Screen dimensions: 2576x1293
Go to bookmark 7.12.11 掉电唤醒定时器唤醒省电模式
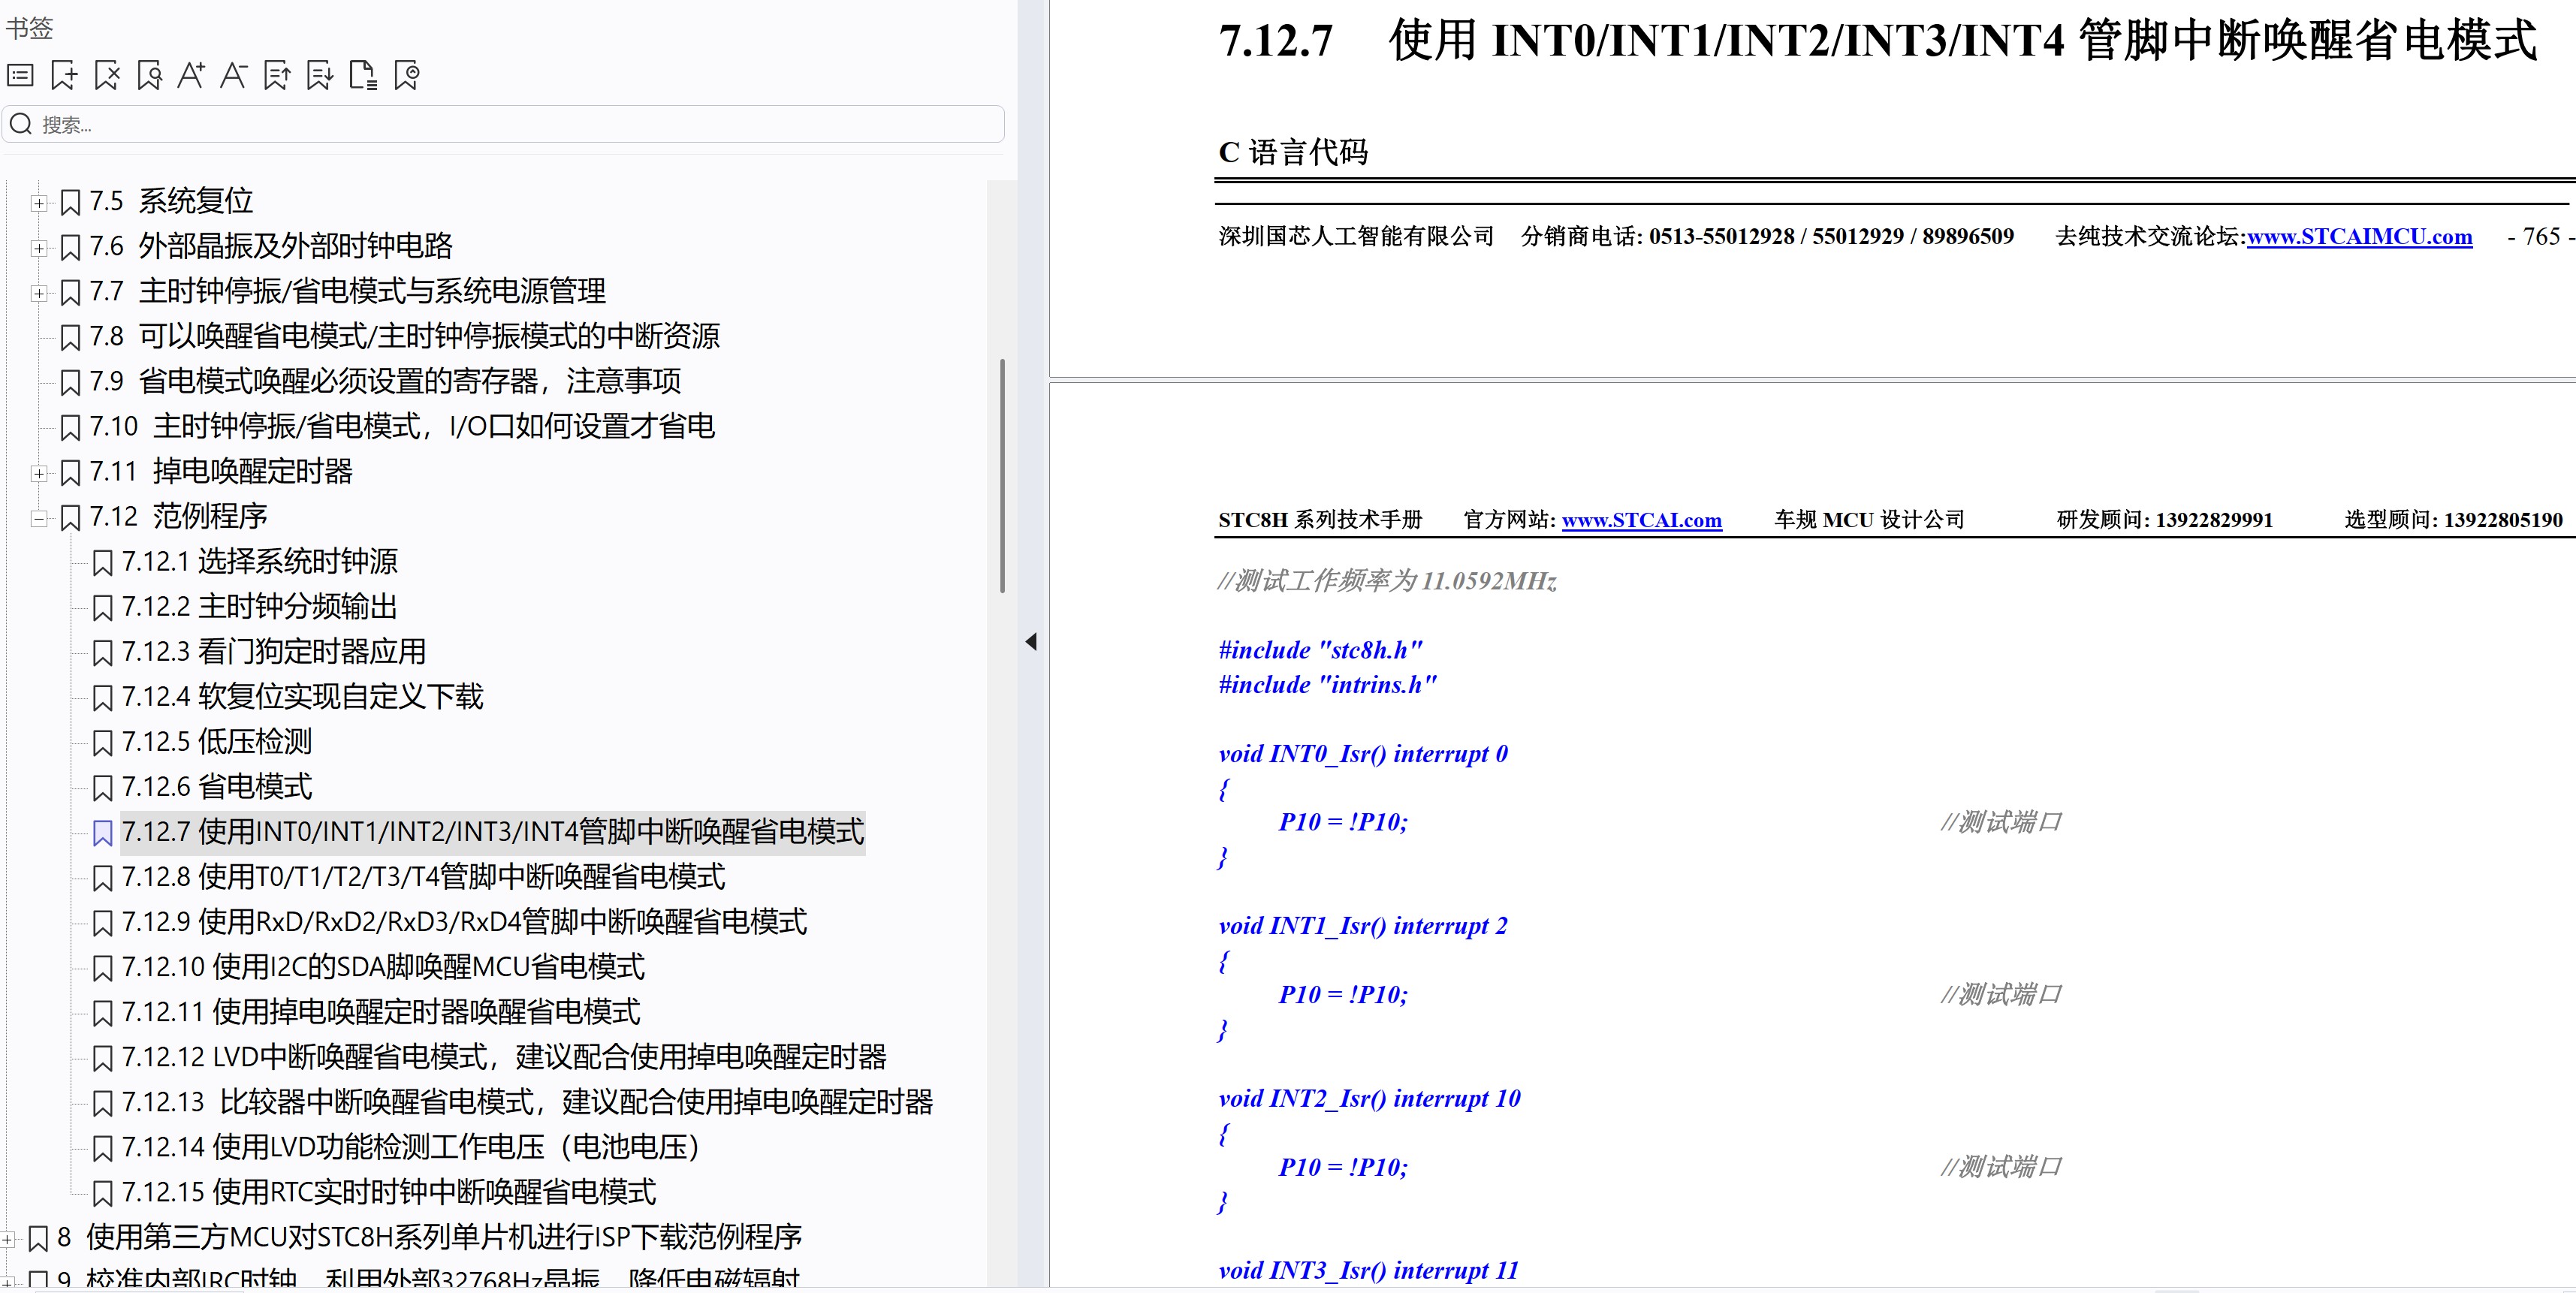click(x=381, y=1011)
